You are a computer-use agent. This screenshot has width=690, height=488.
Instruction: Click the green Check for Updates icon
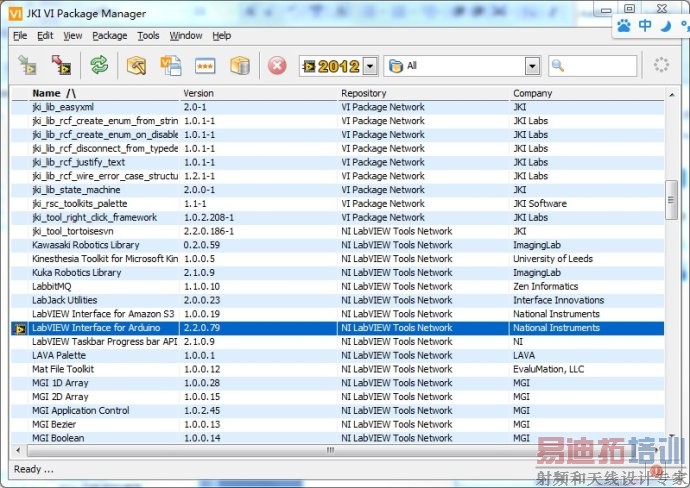click(99, 66)
